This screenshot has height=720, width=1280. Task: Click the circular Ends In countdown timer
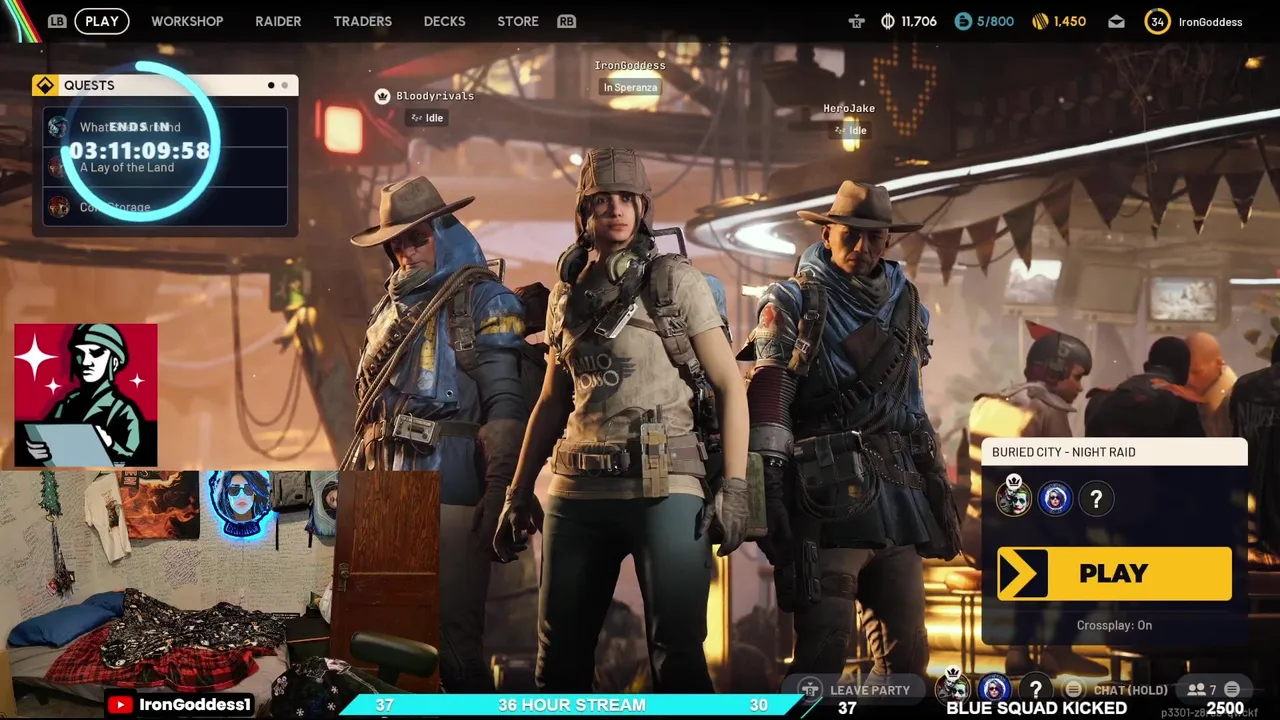(x=139, y=141)
